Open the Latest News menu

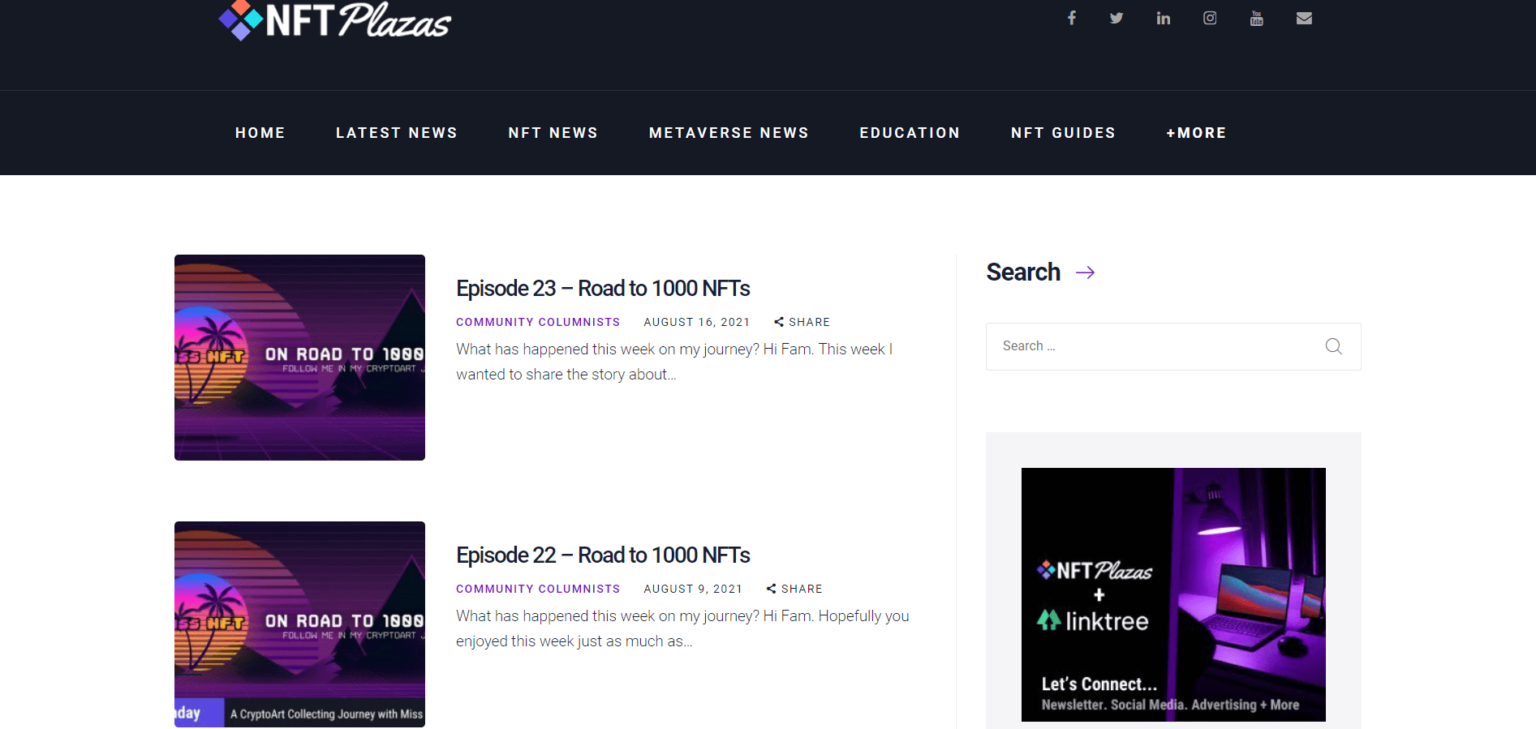[397, 133]
